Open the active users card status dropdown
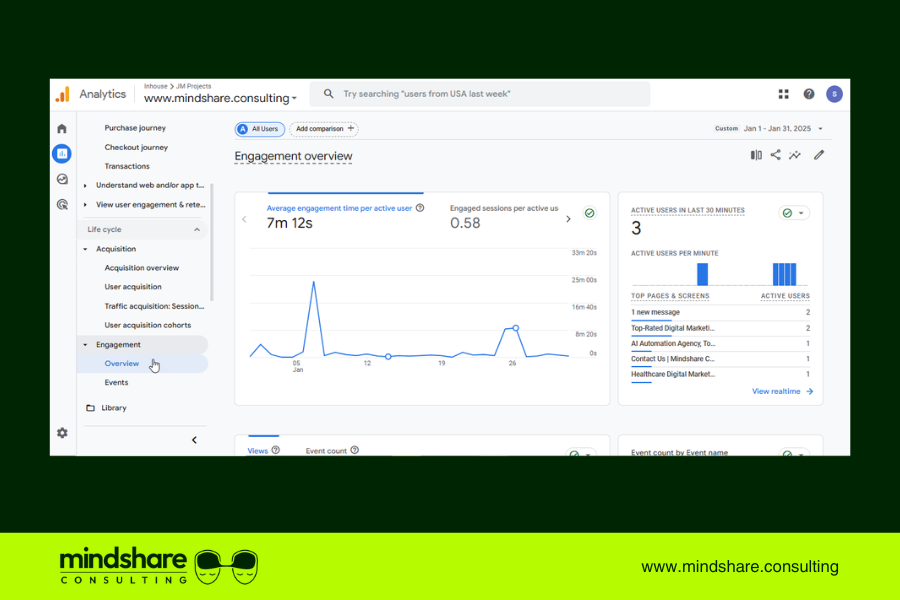 coord(794,213)
